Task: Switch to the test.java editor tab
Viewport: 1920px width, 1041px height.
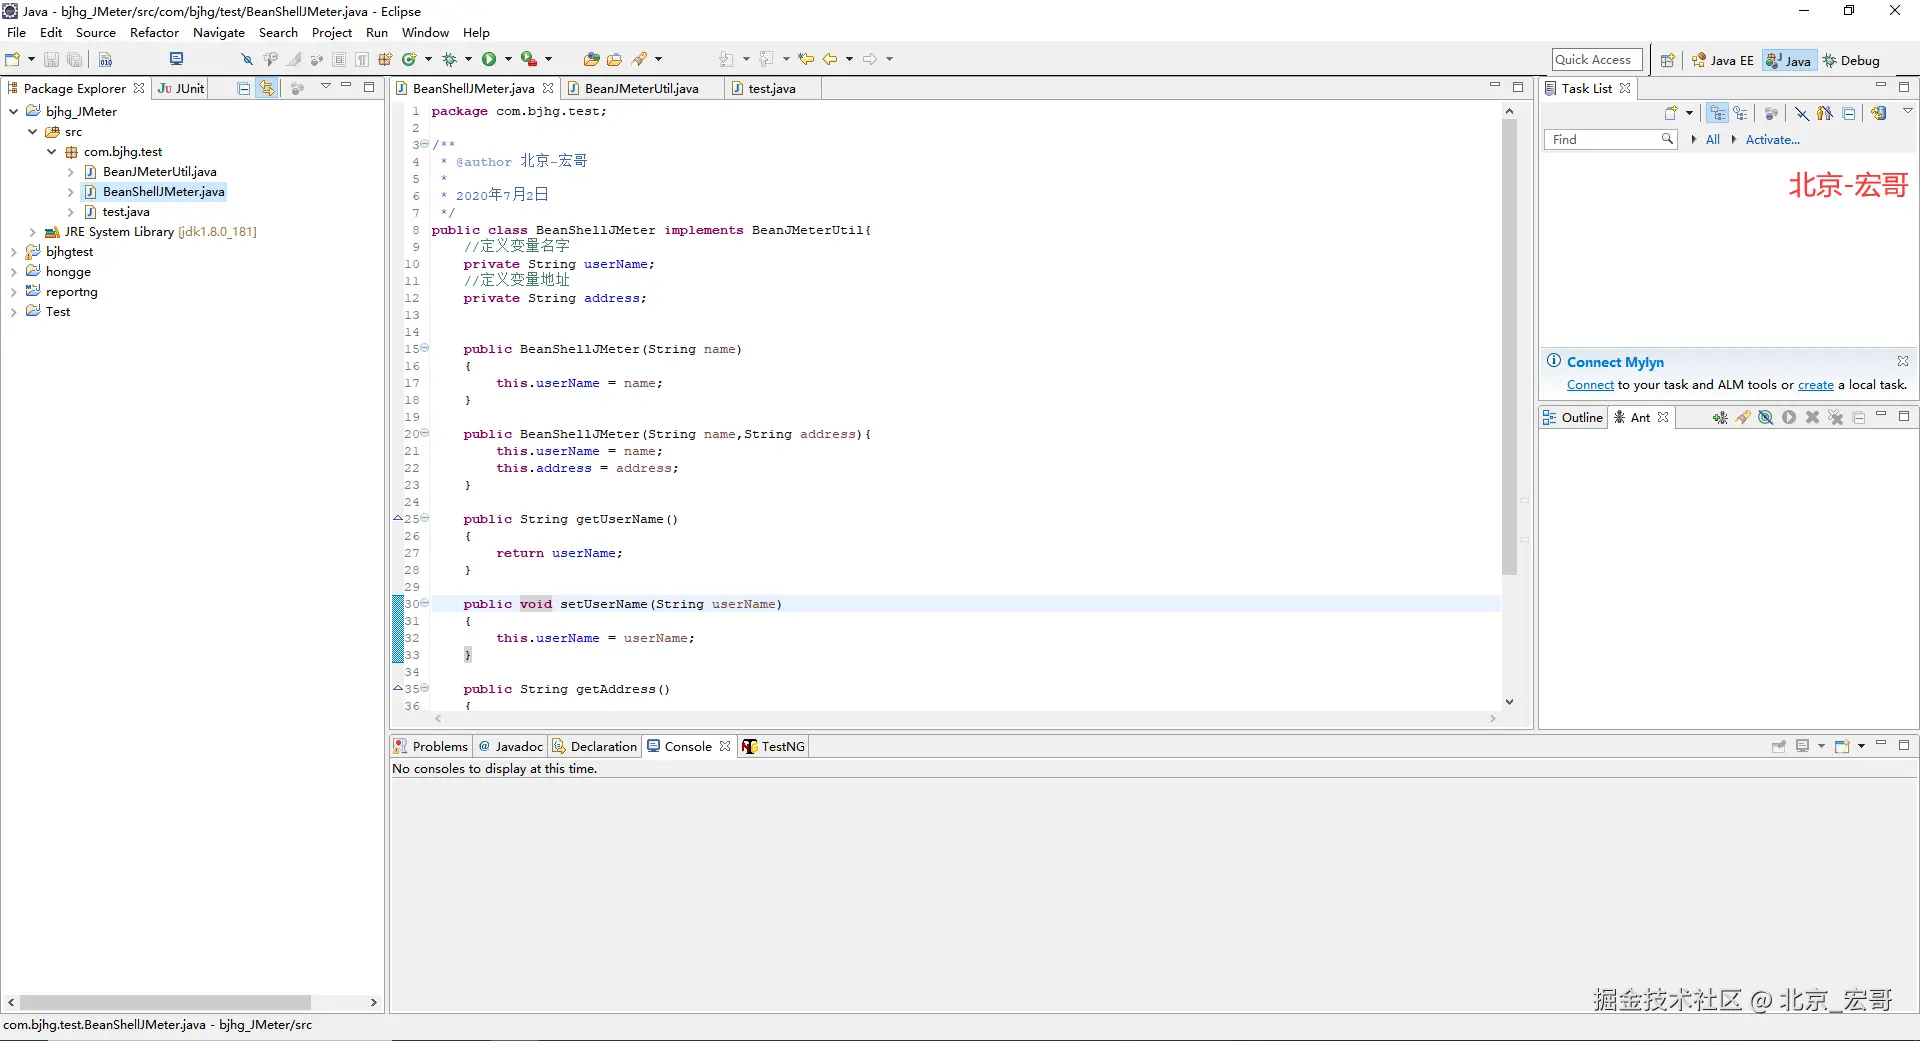Action: 772,88
